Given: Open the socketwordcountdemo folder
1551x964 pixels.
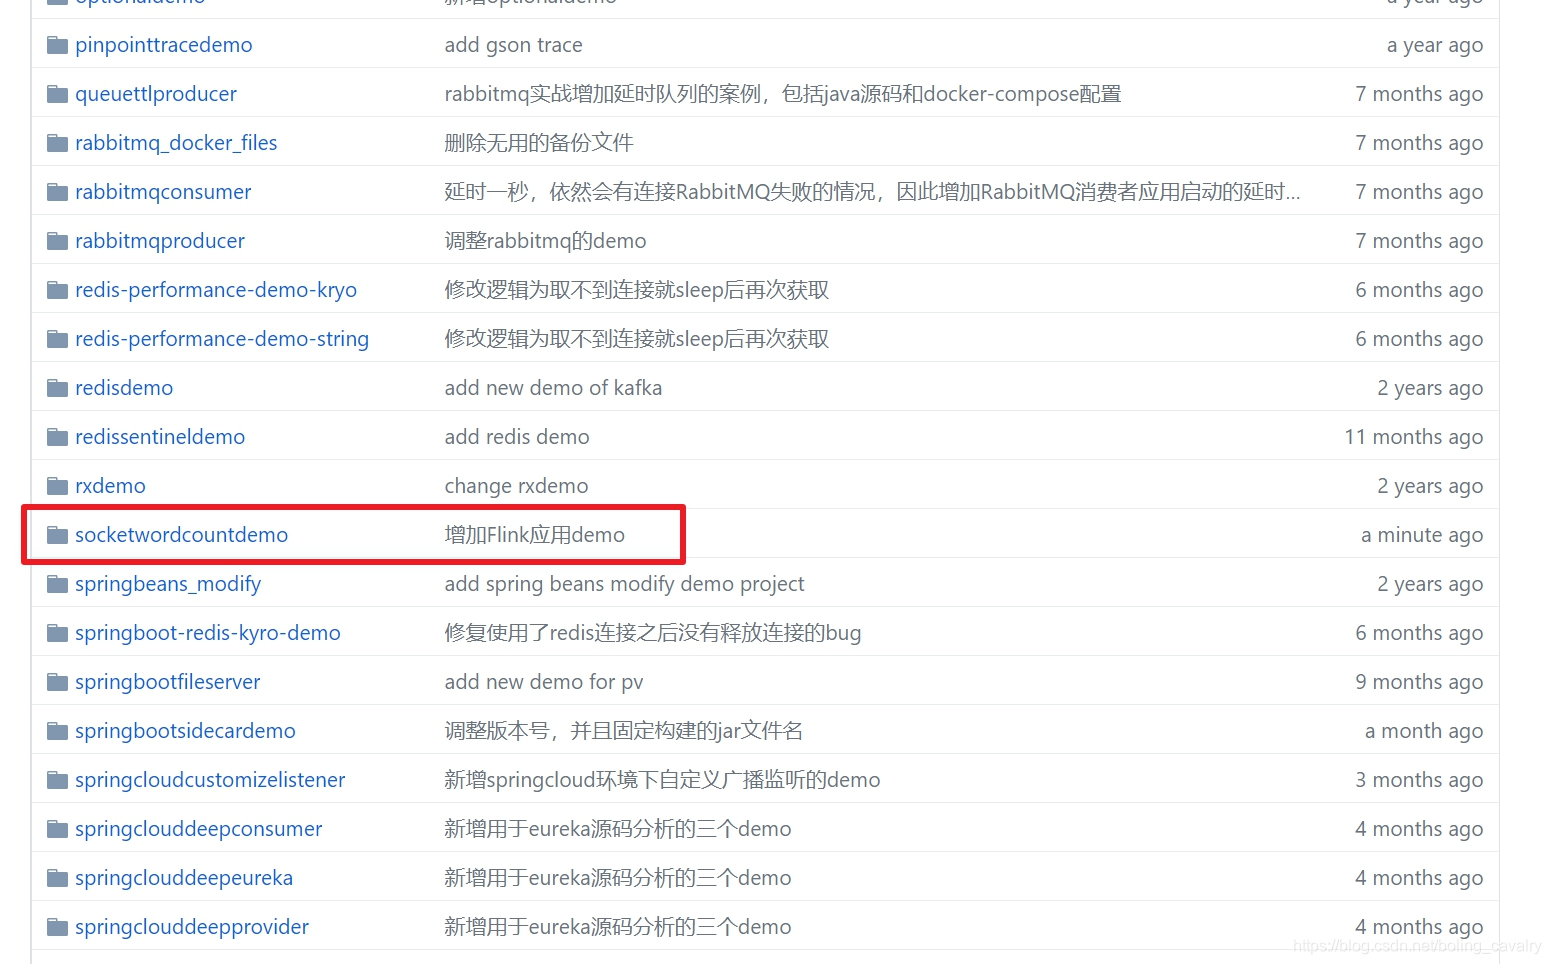Looking at the screenshot, I should click(x=181, y=535).
